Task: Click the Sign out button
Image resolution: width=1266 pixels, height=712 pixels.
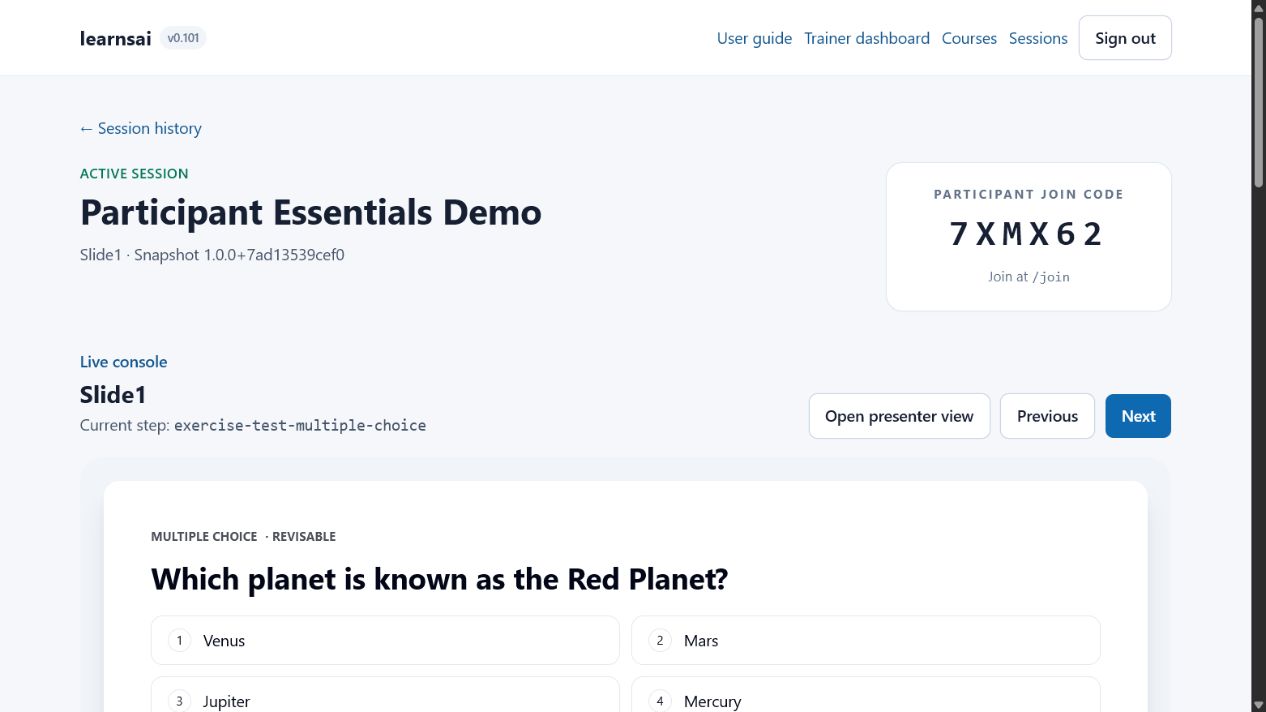Action: coord(1125,38)
